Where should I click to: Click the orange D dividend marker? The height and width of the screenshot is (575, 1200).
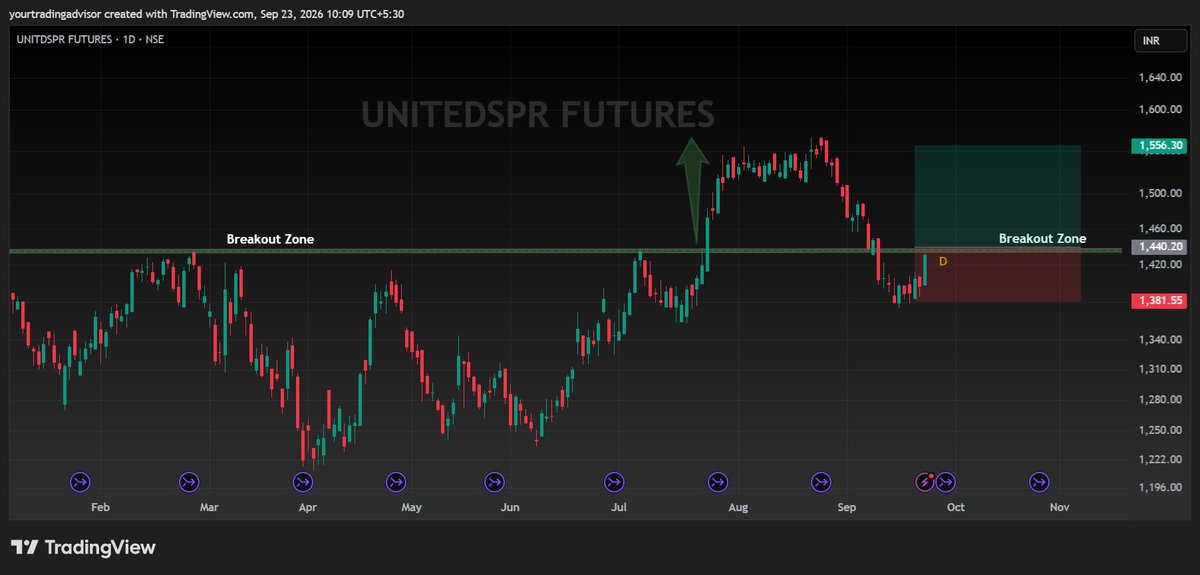pyautogui.click(x=942, y=261)
